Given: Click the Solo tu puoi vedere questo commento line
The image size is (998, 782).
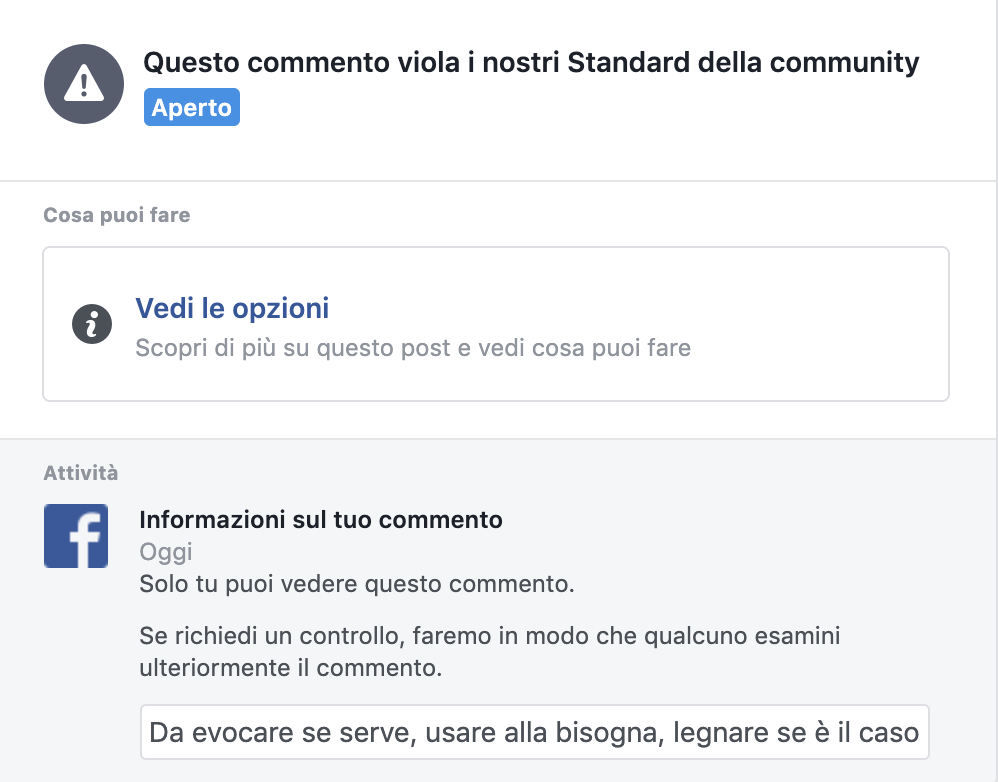Looking at the screenshot, I should (x=356, y=584).
